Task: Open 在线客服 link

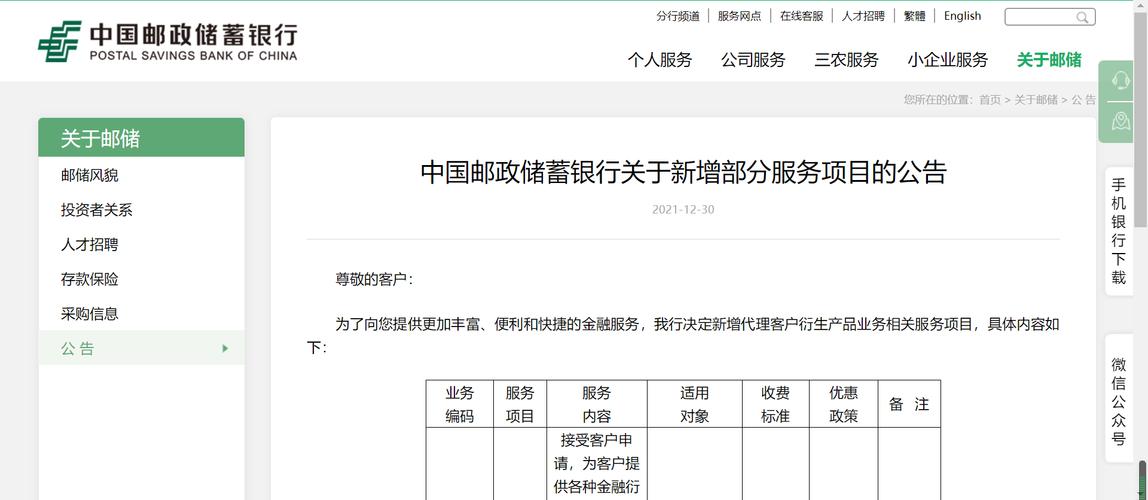Action: (802, 16)
